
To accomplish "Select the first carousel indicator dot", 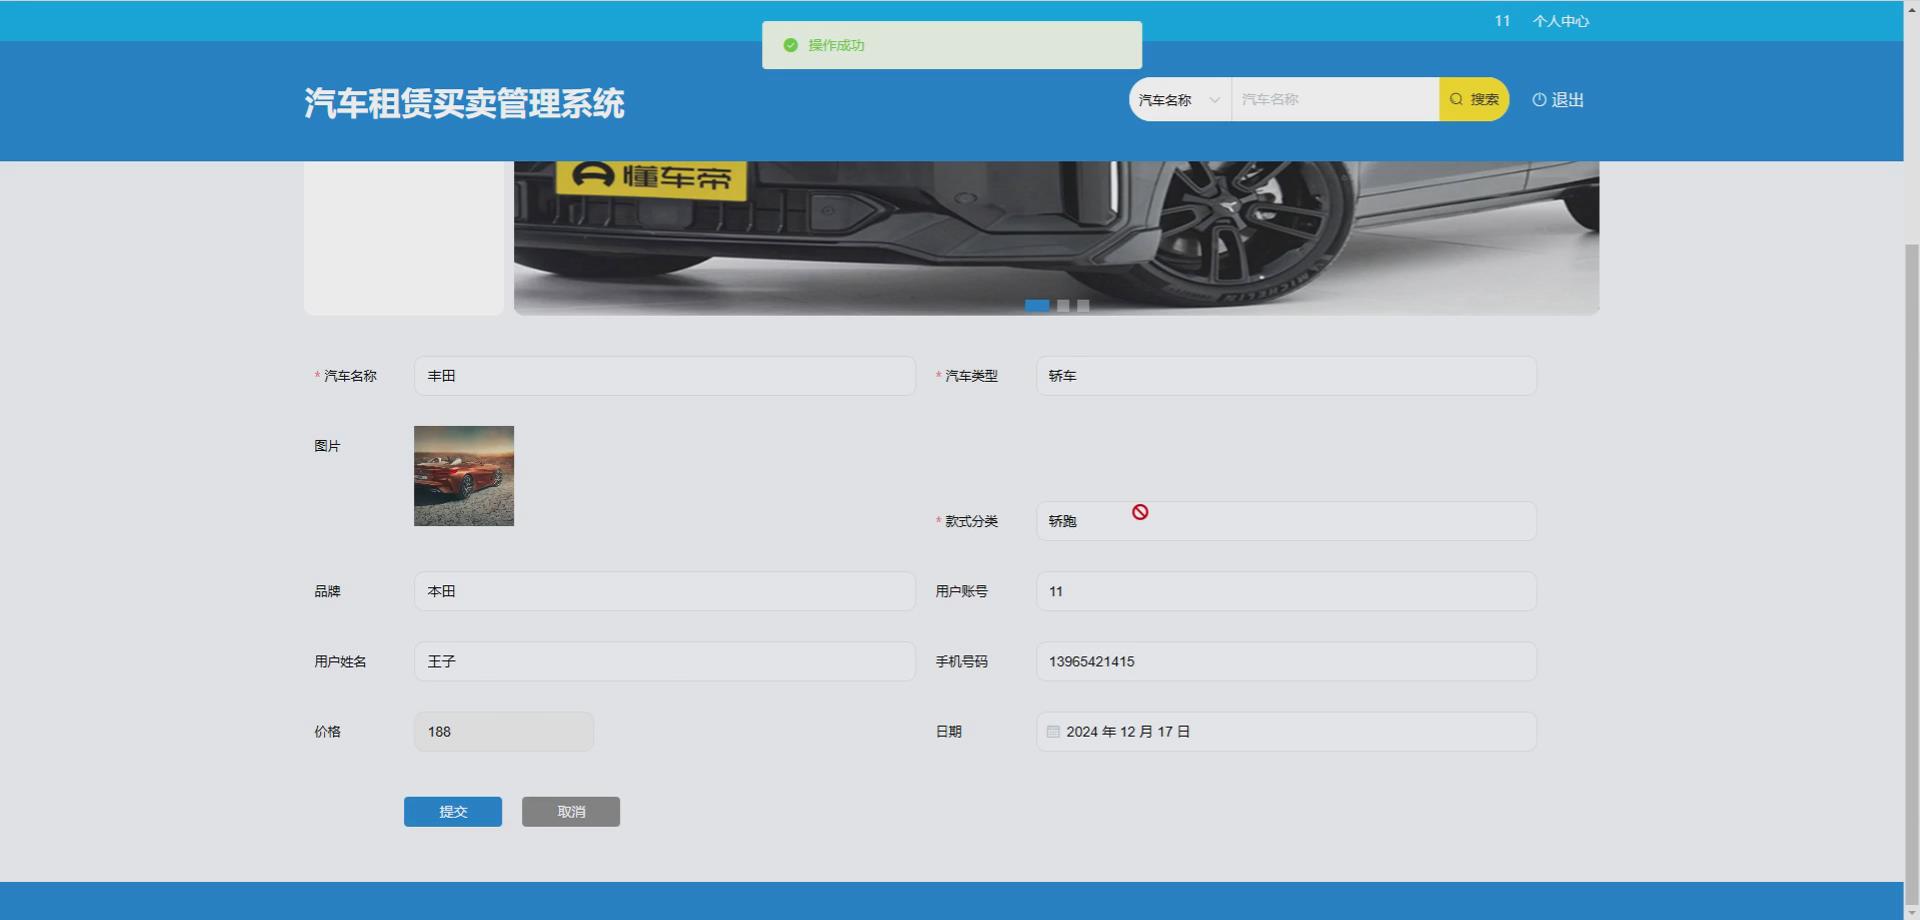I will (x=1037, y=306).
